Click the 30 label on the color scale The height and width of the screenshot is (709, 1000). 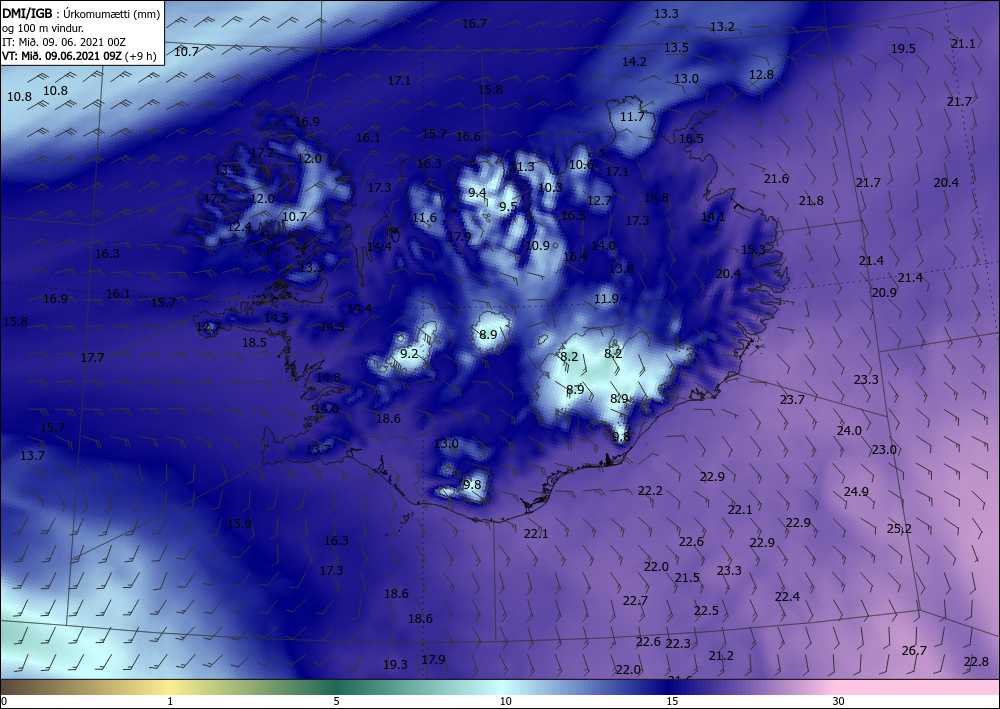[839, 701]
